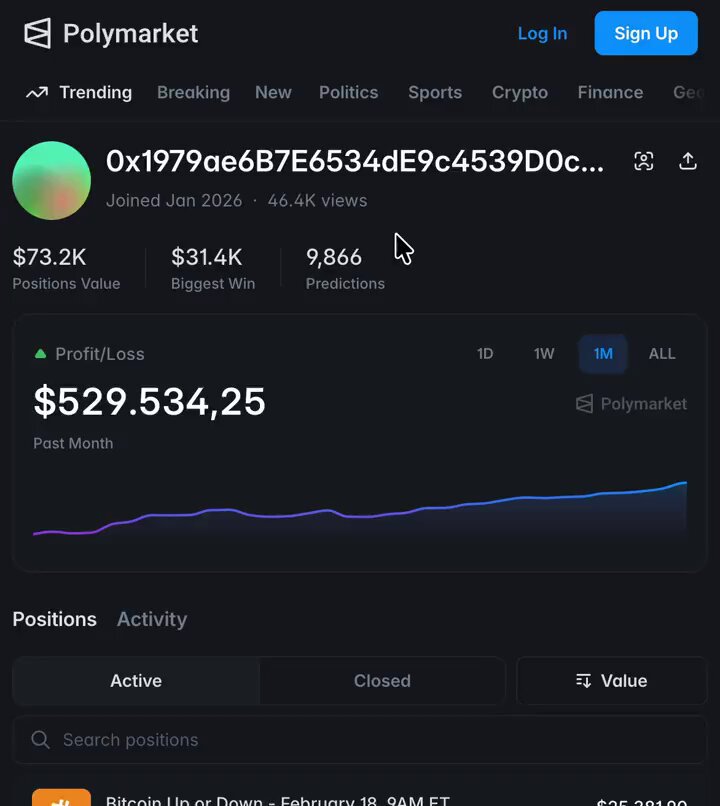Click the profile avatar picture

[51, 180]
